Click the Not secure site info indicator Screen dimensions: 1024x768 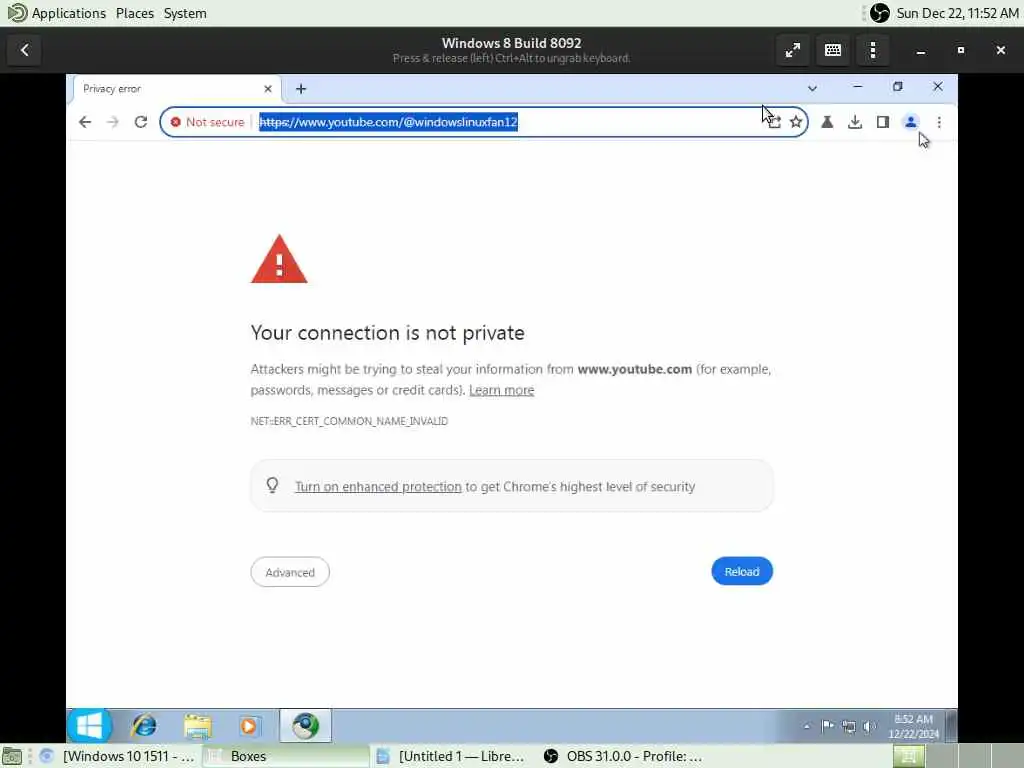pyautogui.click(x=207, y=122)
